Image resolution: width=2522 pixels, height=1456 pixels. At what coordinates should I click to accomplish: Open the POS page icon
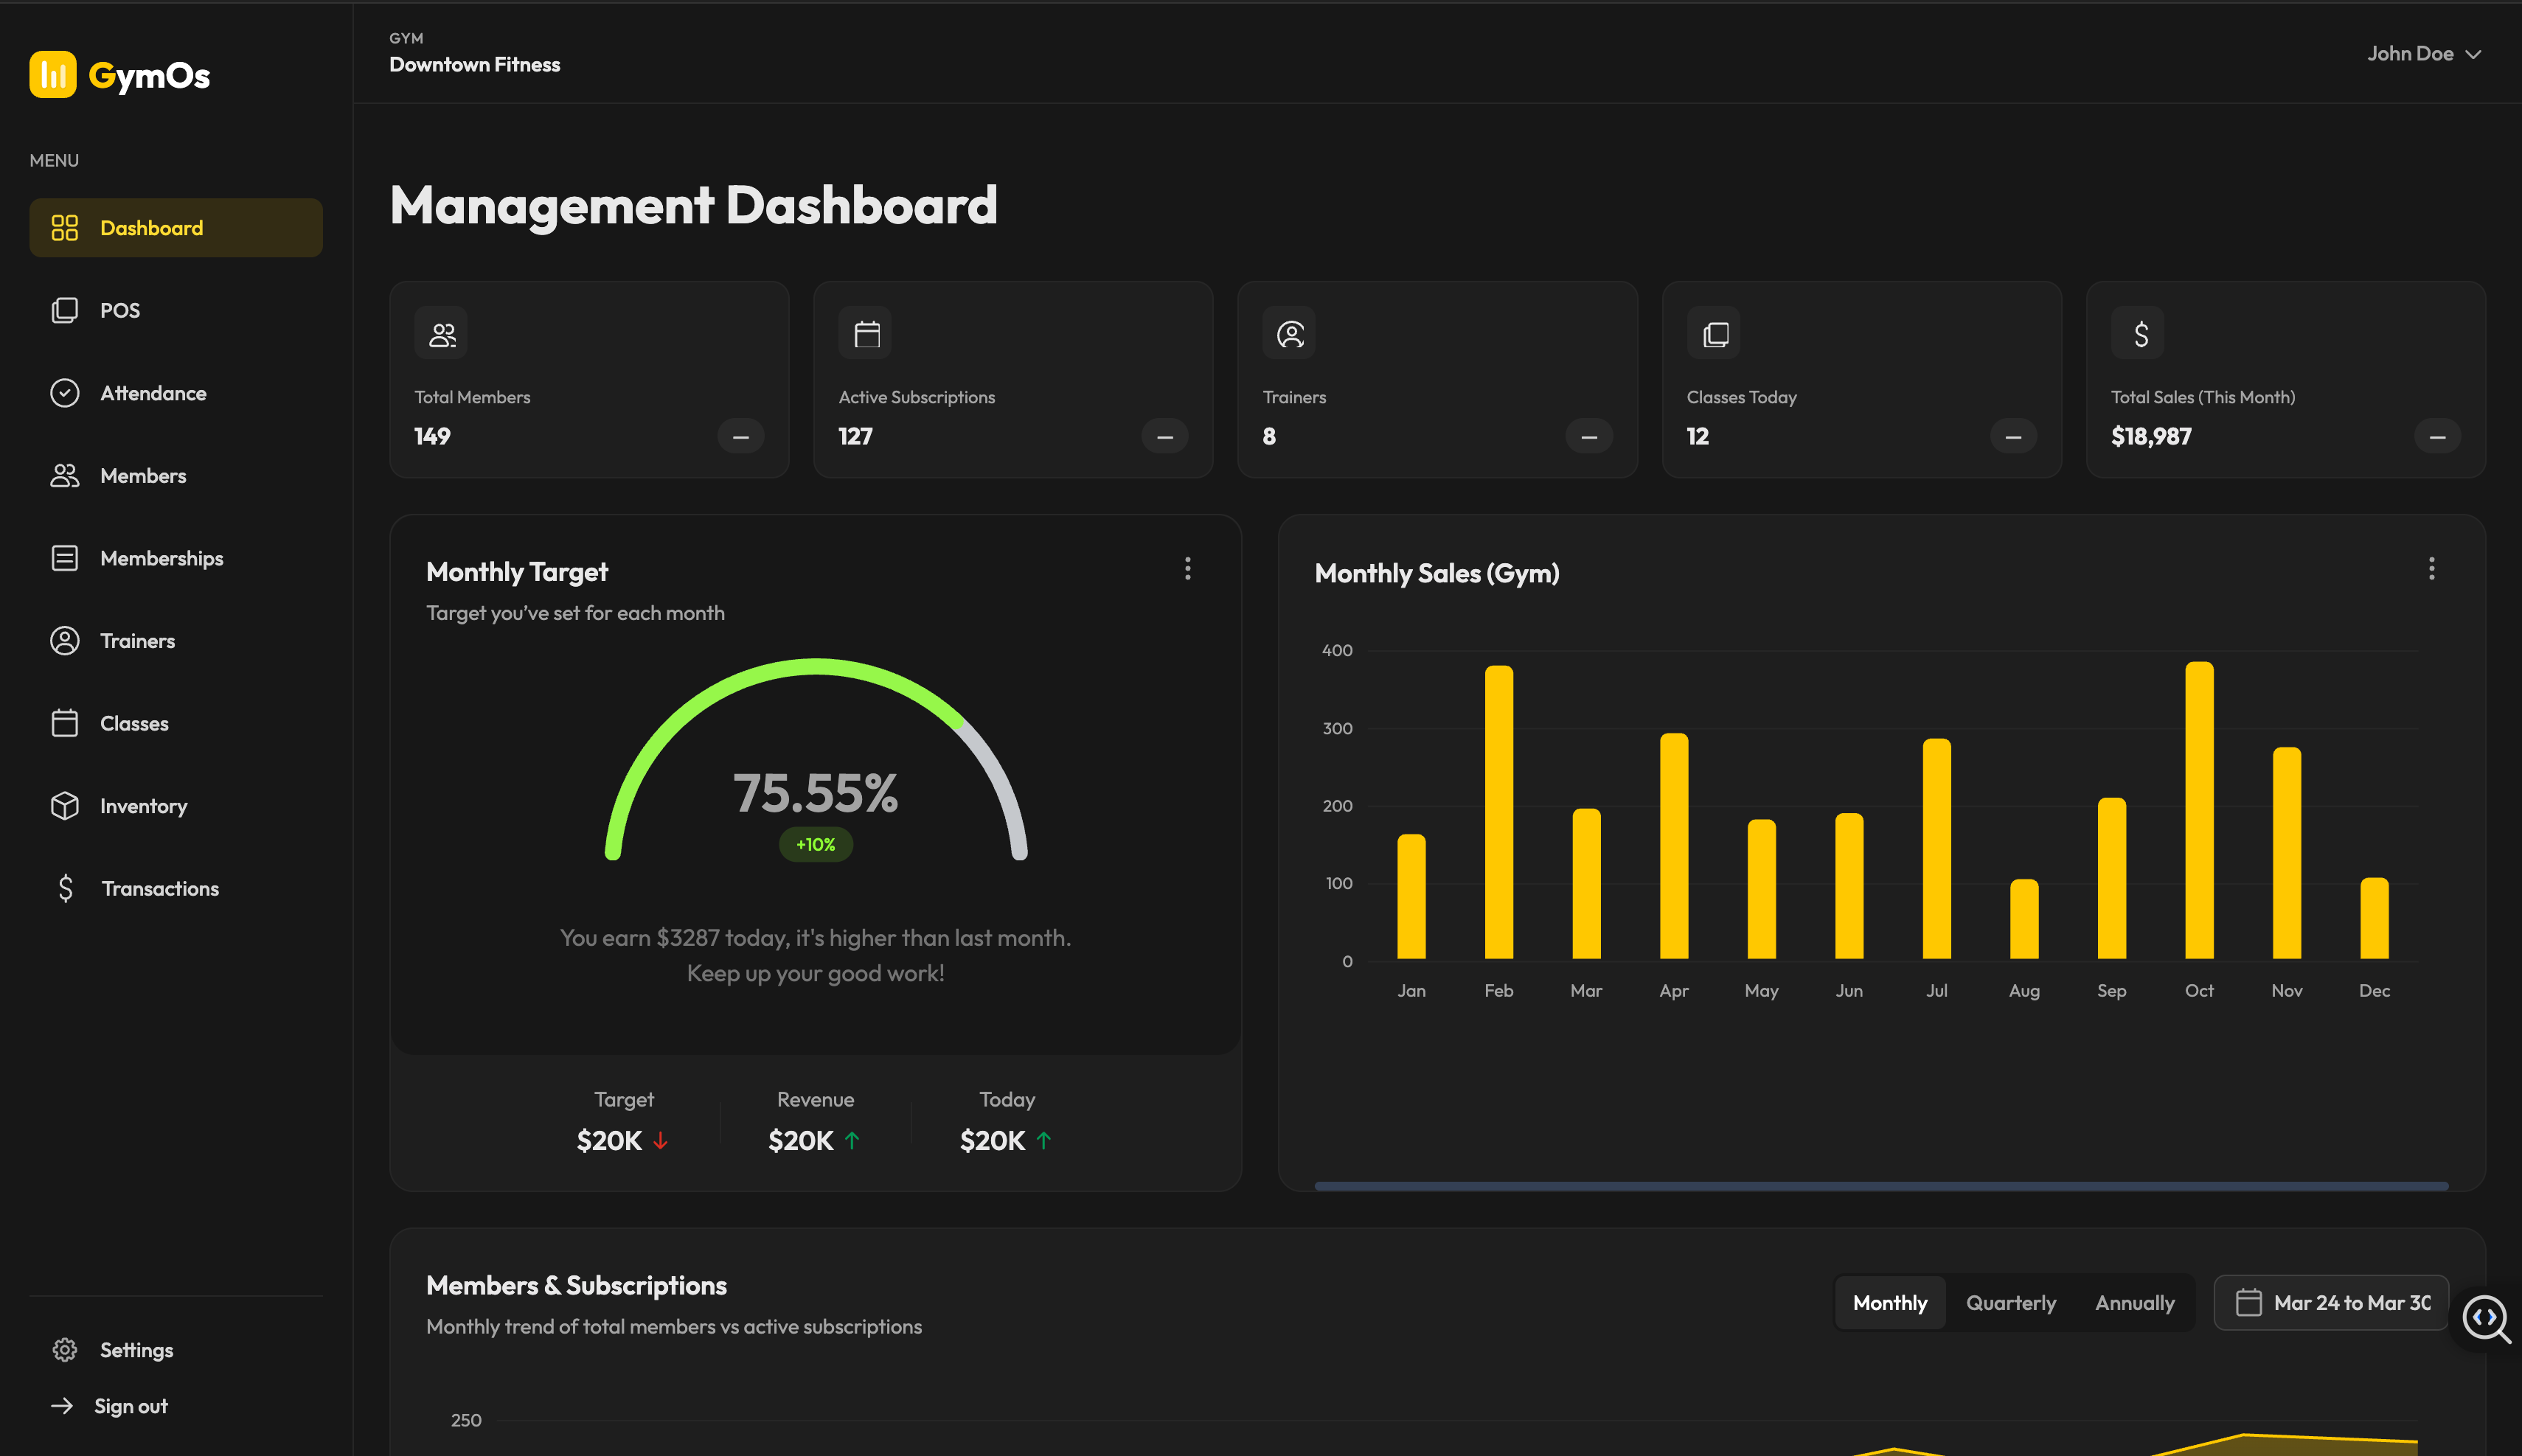pyautogui.click(x=65, y=310)
